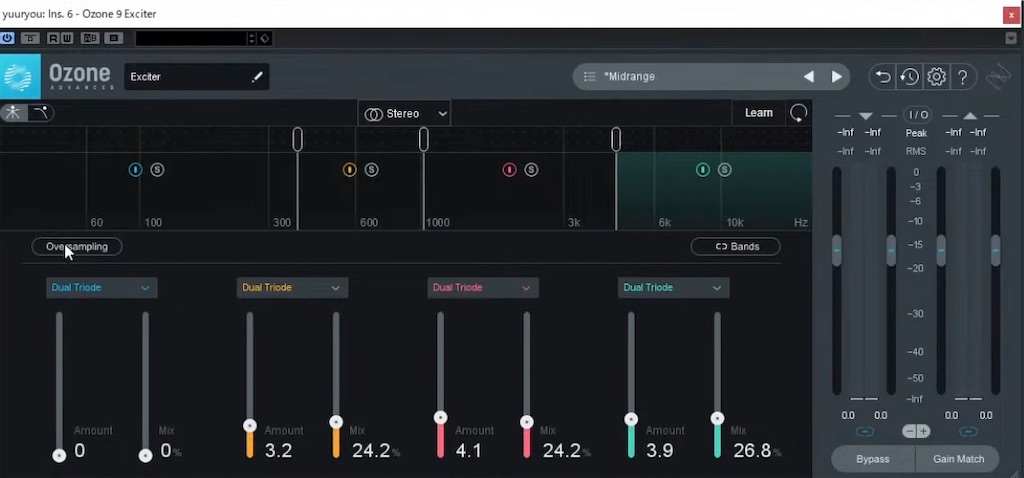The image size is (1024, 478).
Task: Click the Exciter module name field
Action: 197,77
